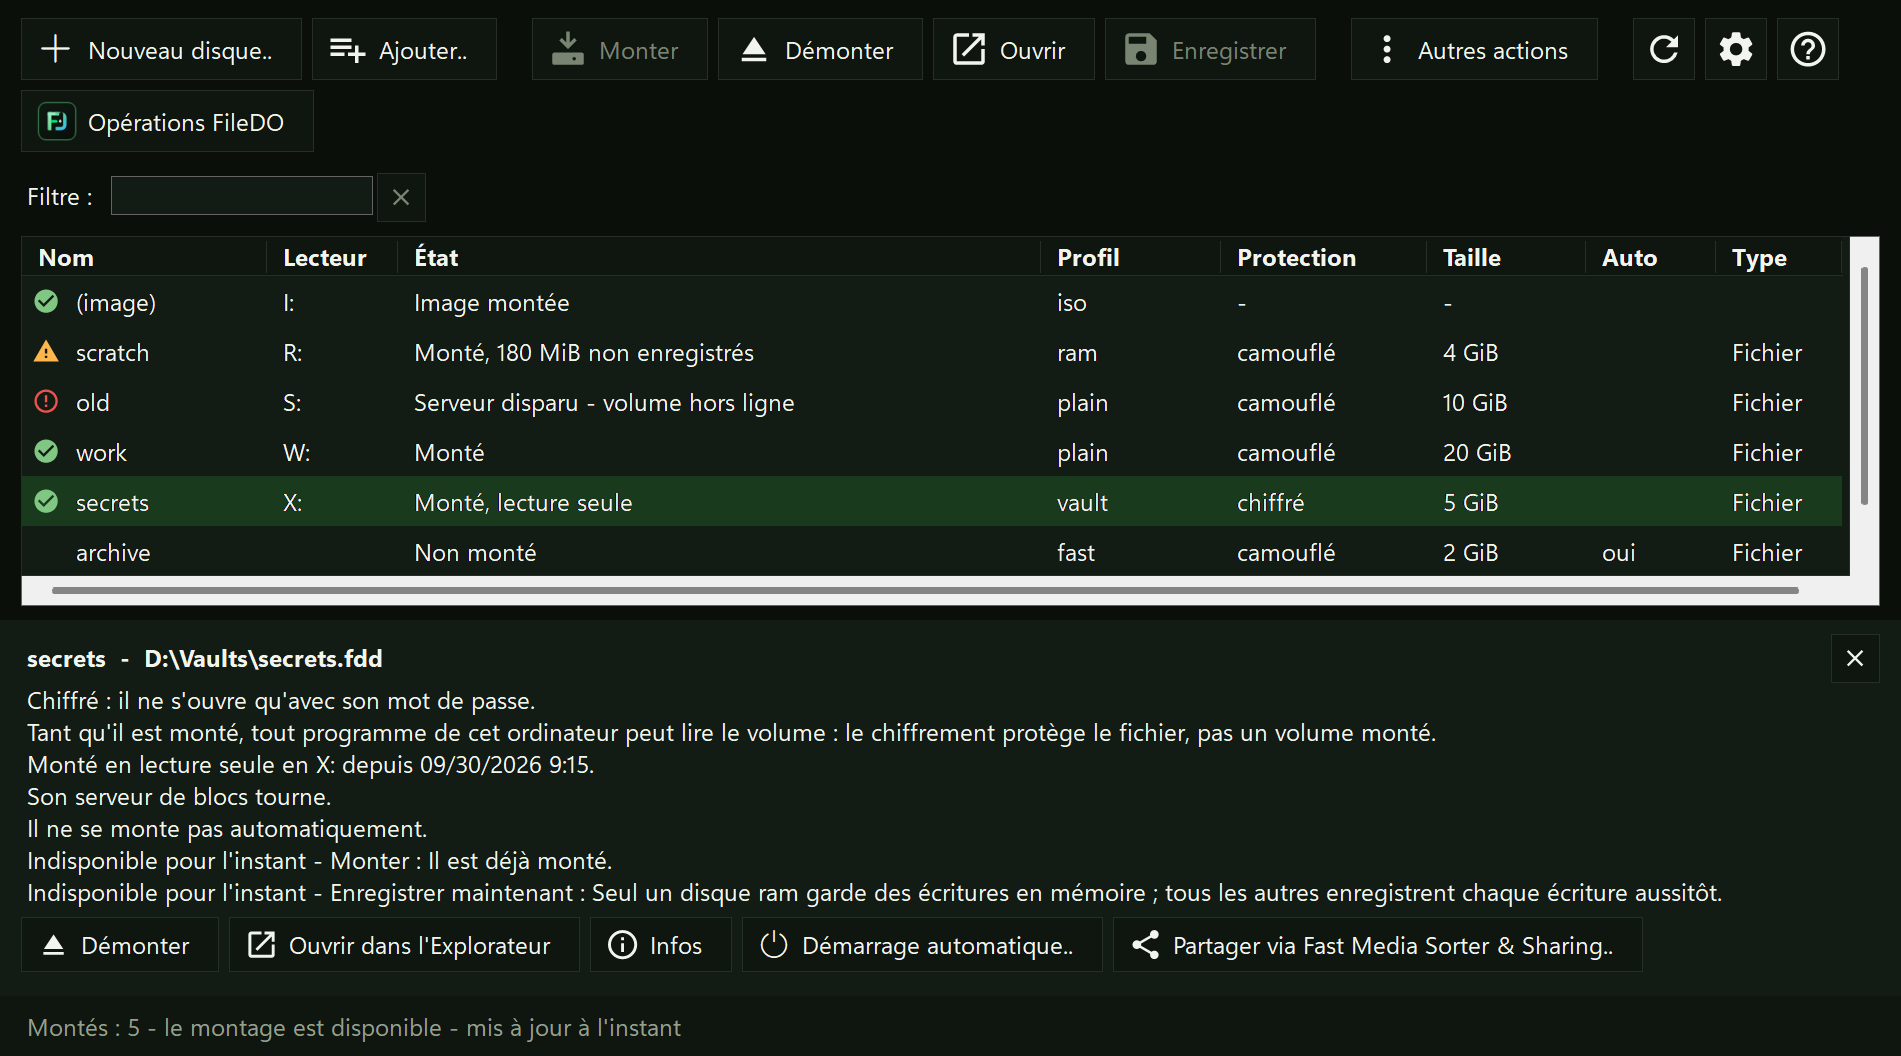The image size is (1901, 1056).
Task: Click the warning icon next to scratch
Action: pyautogui.click(x=46, y=352)
